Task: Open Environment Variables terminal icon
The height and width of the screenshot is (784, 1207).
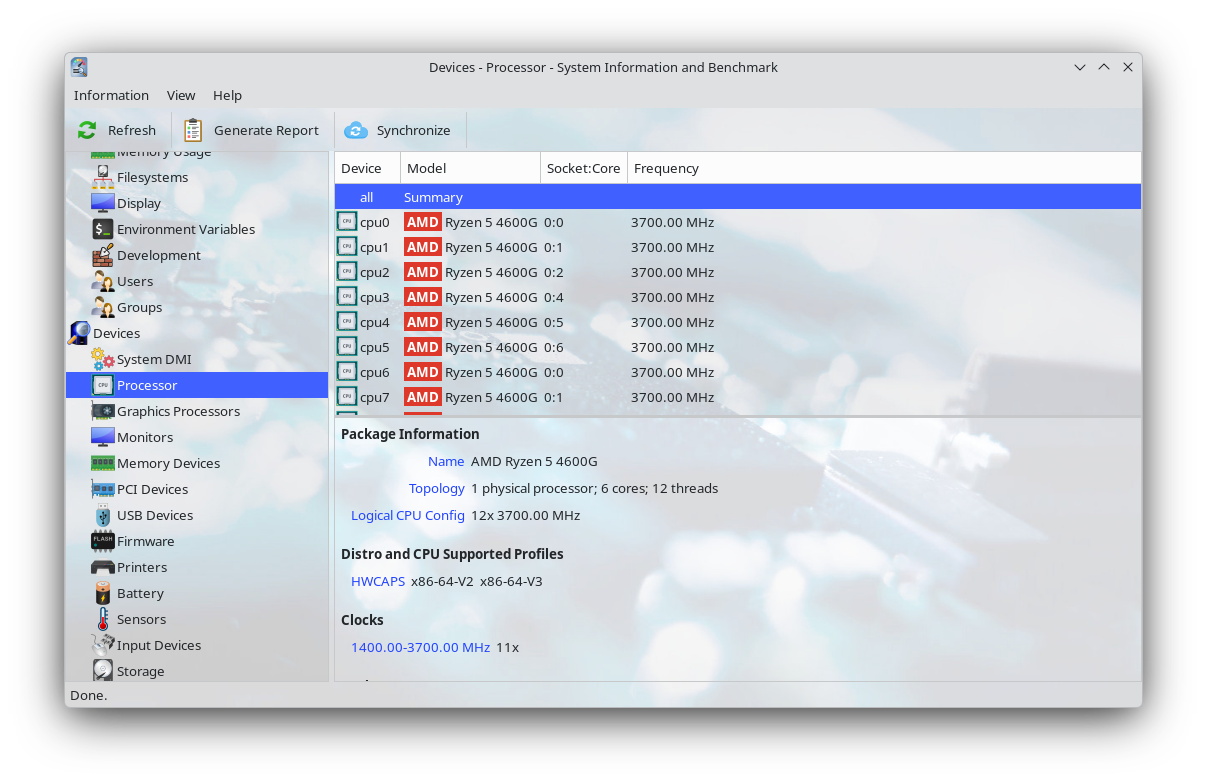Action: click(103, 229)
